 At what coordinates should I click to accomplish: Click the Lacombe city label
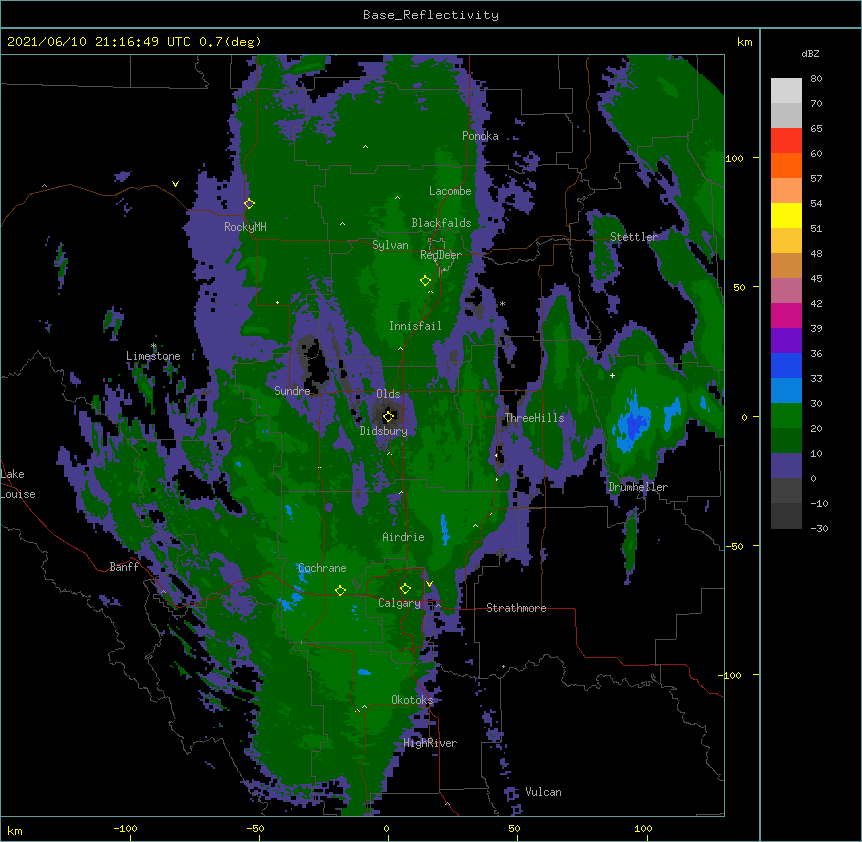click(450, 191)
